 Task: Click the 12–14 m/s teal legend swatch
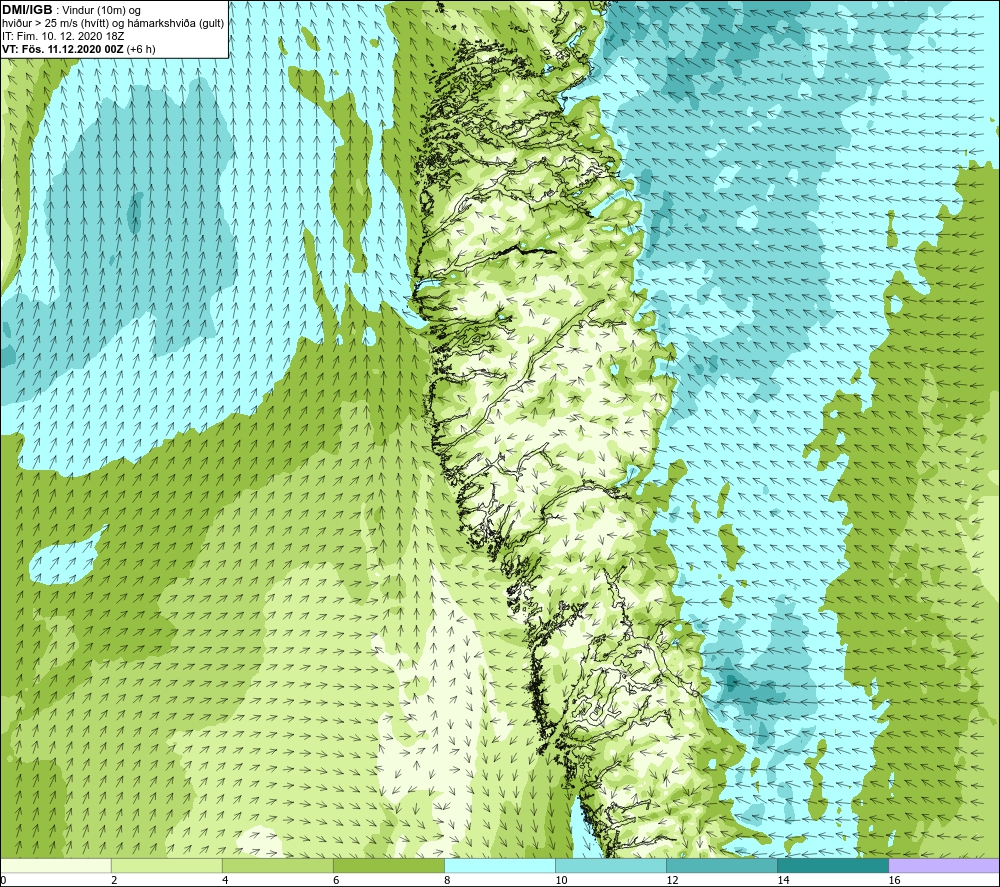pos(722,865)
